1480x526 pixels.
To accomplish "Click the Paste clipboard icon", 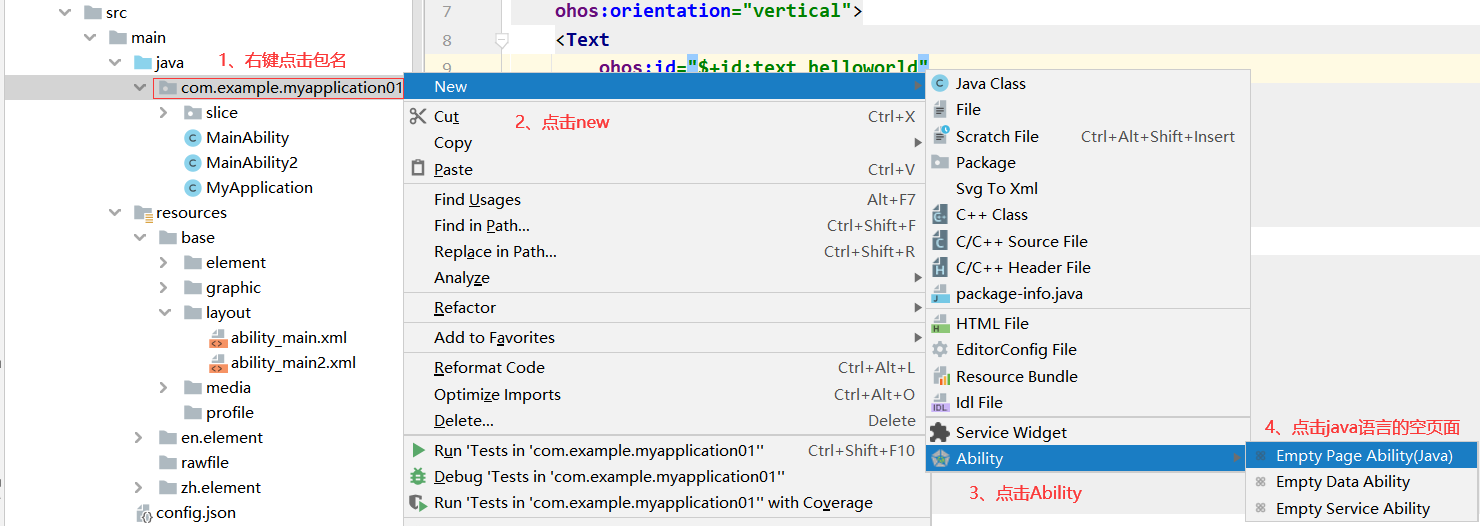I will coord(418,169).
